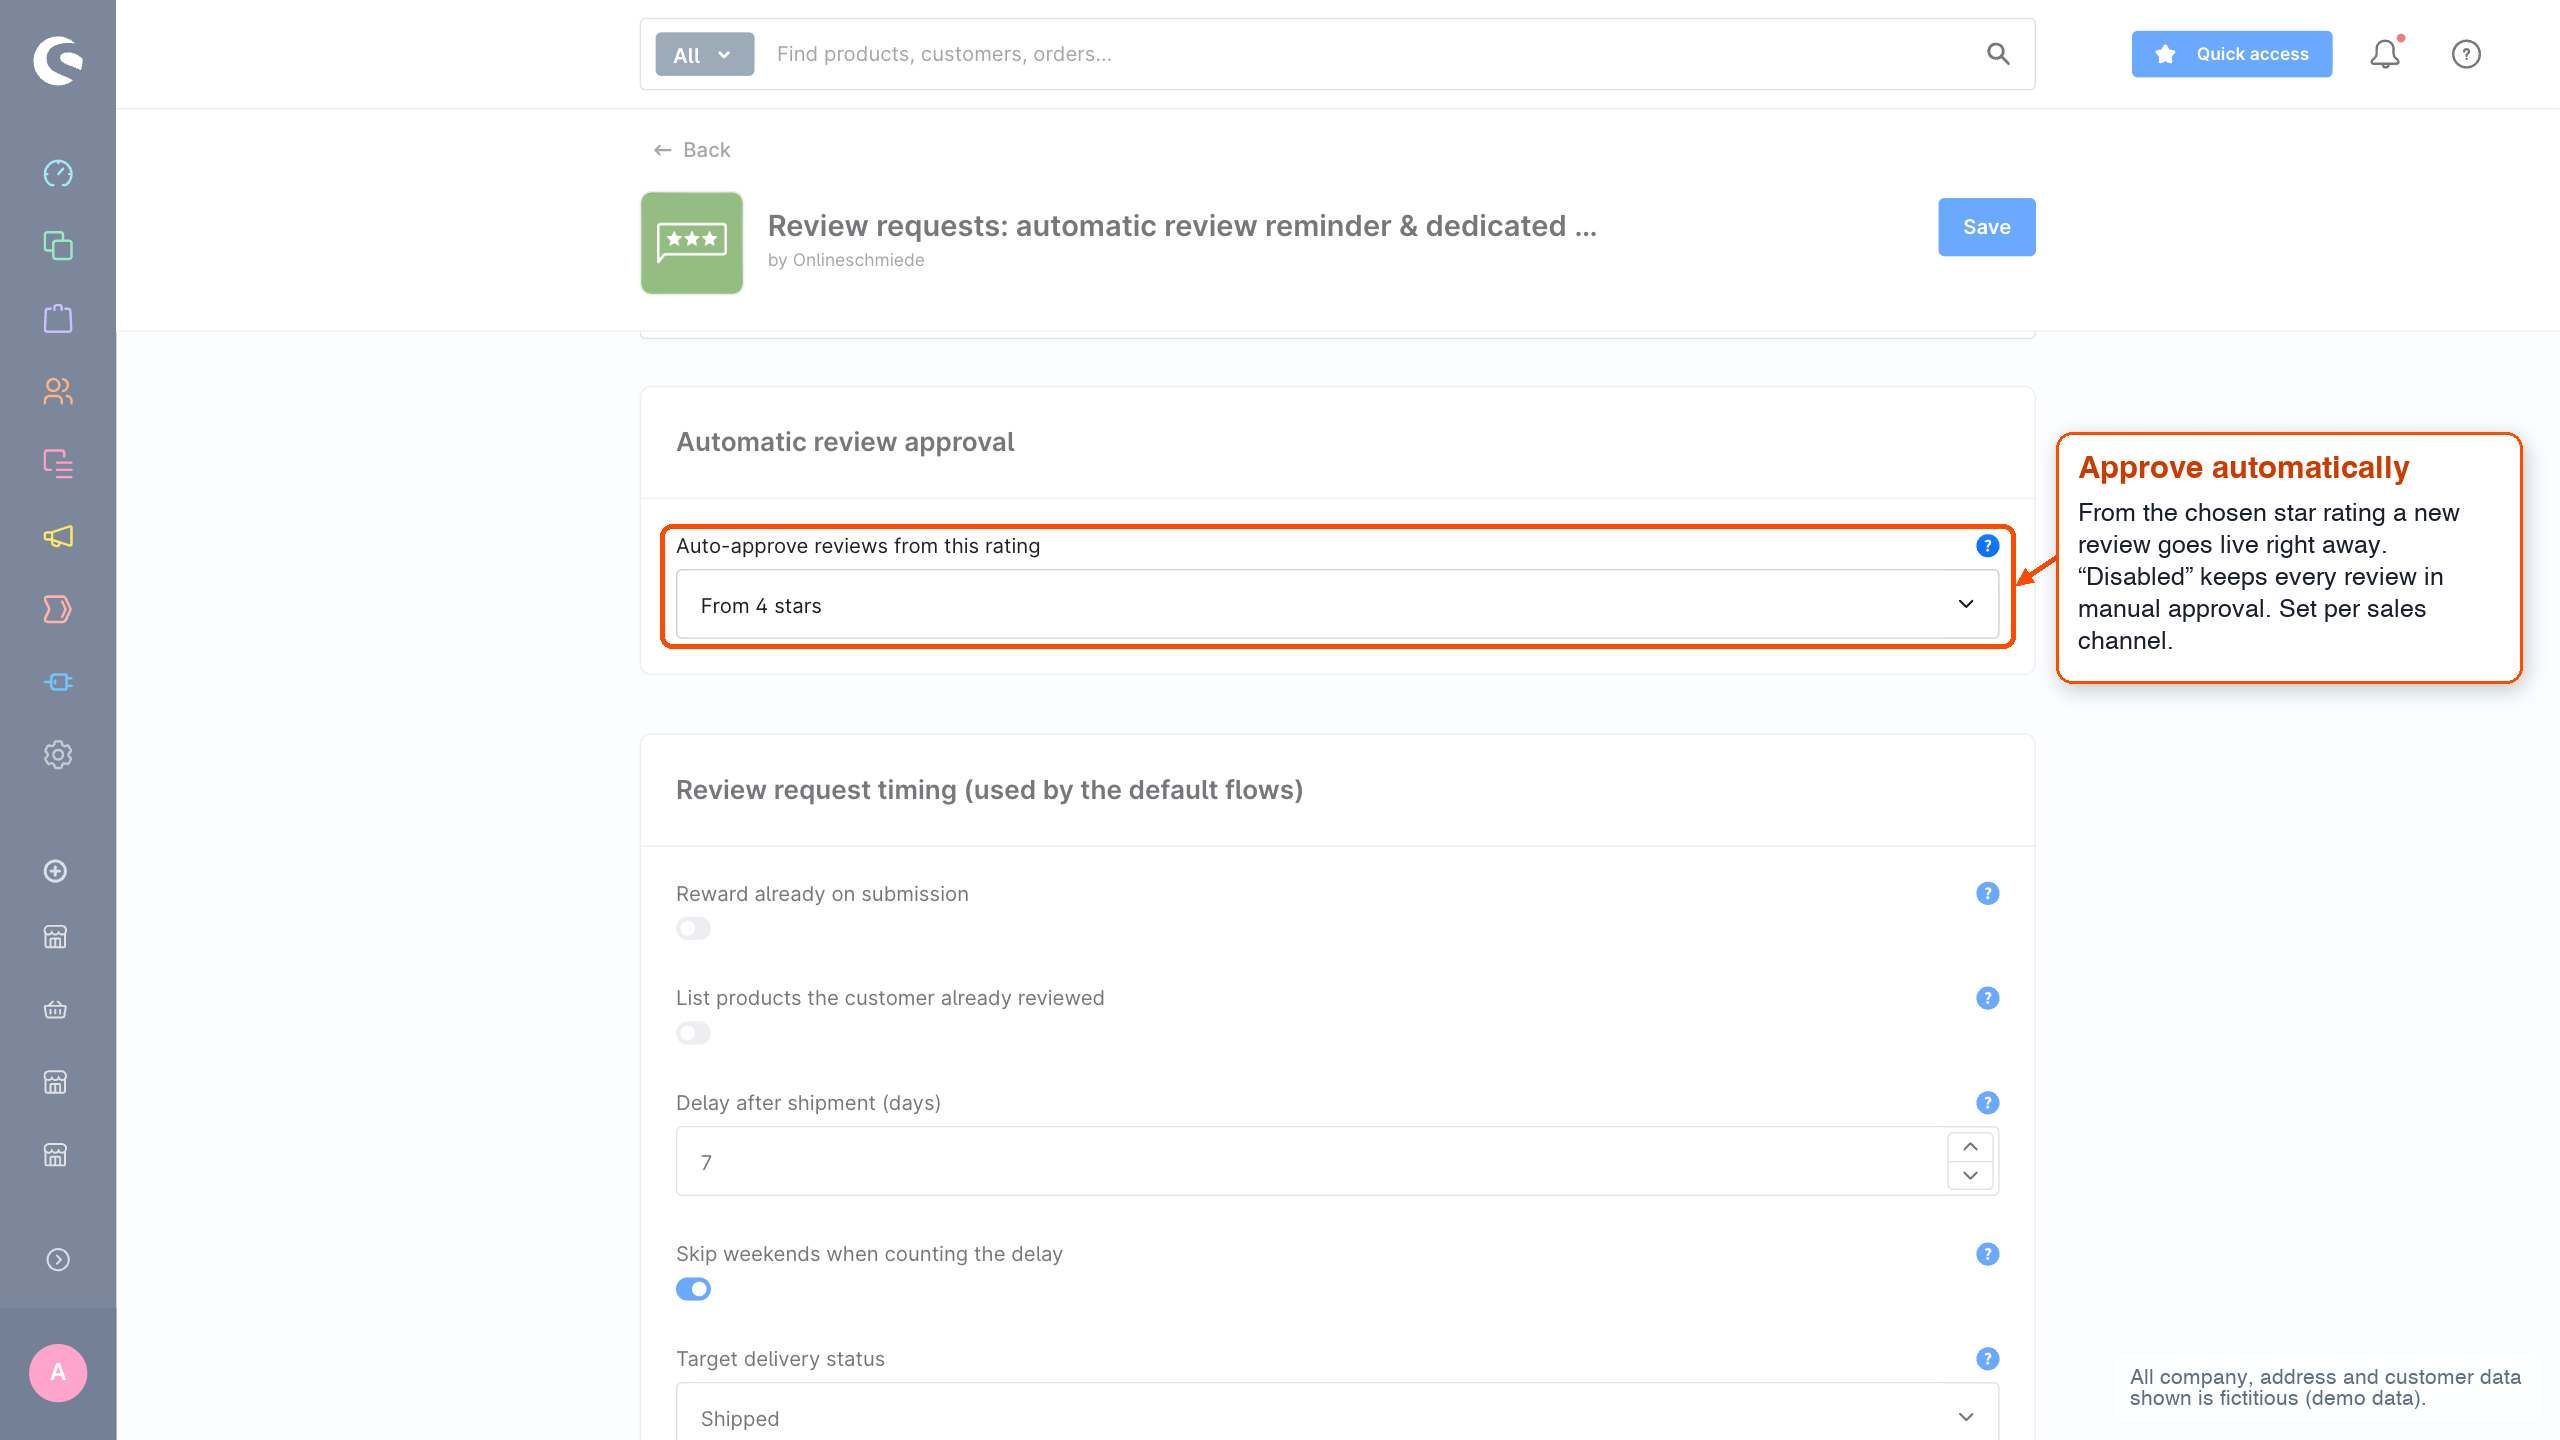Click the add sales channel plus icon

tap(56, 871)
